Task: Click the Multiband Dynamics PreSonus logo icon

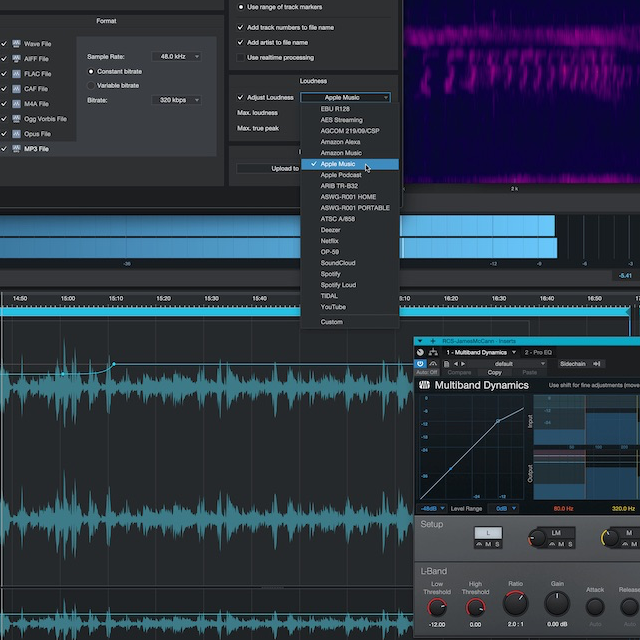Action: [x=424, y=385]
